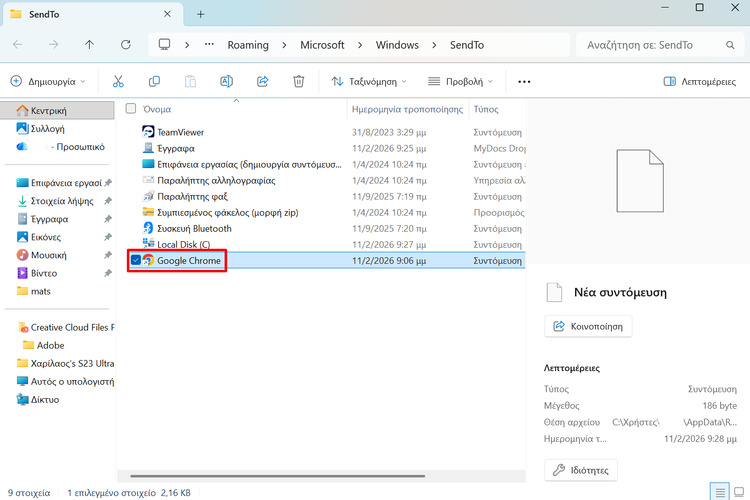The image size is (750, 500).
Task: Click the Ιδιότητες properties button
Action: click(x=581, y=470)
